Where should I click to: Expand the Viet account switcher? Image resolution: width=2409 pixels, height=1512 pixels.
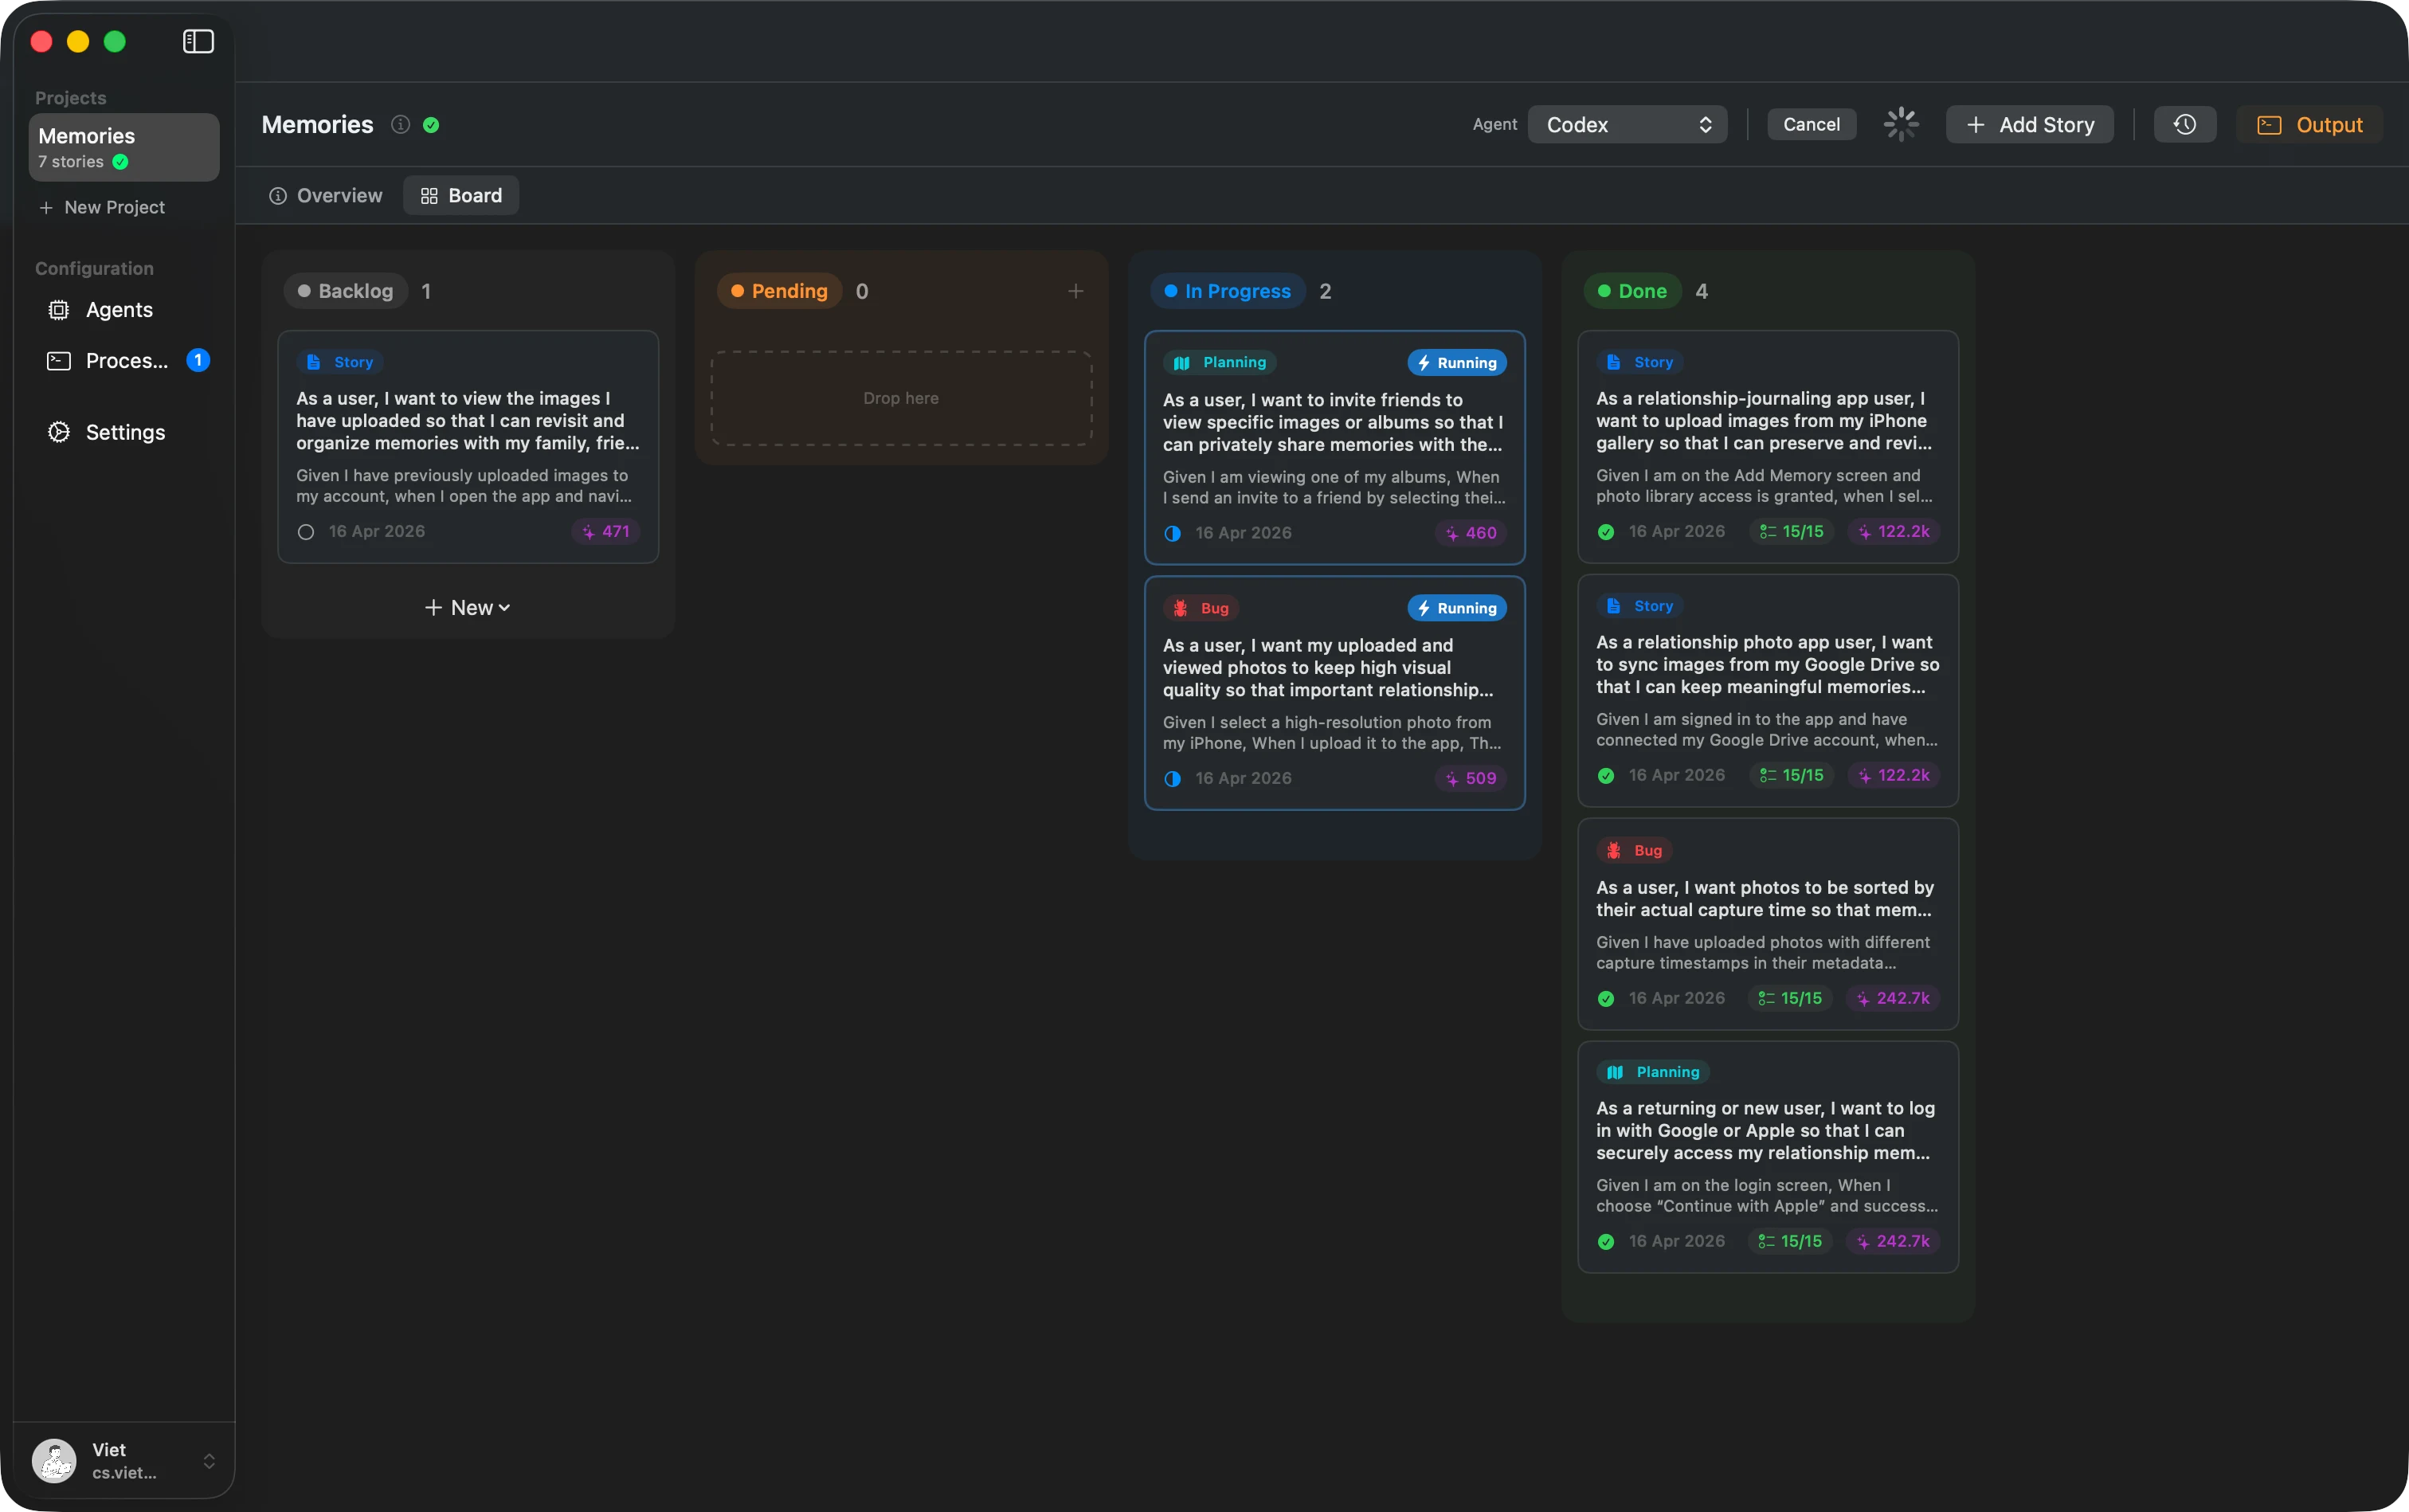209,1461
